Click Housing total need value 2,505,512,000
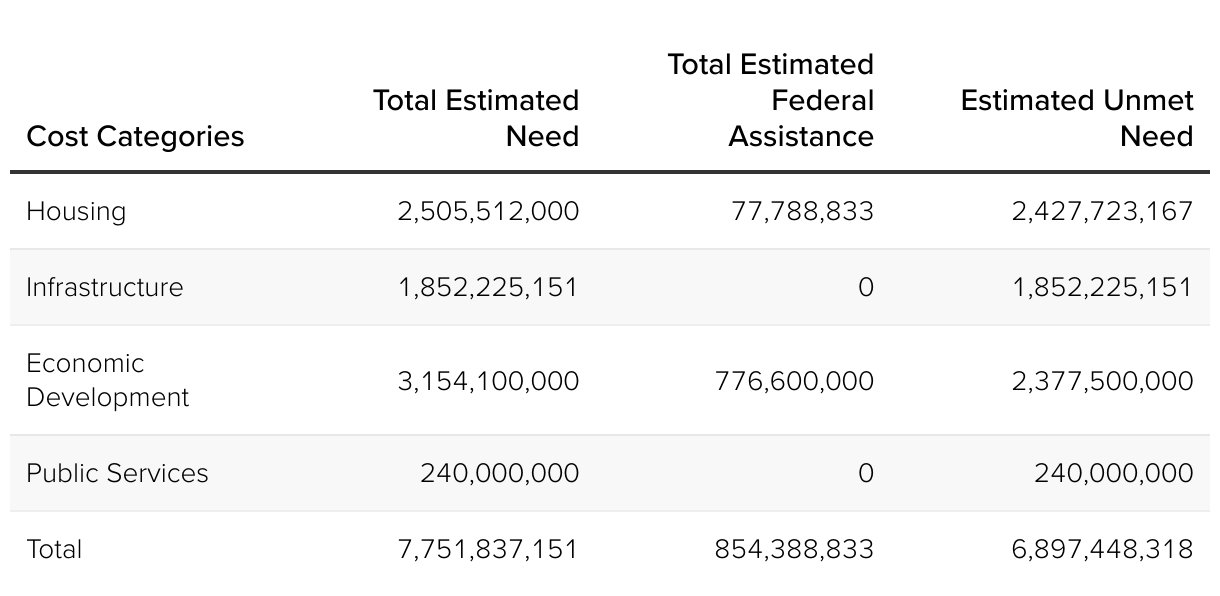Image resolution: width=1220 pixels, height=596 pixels. (x=488, y=211)
